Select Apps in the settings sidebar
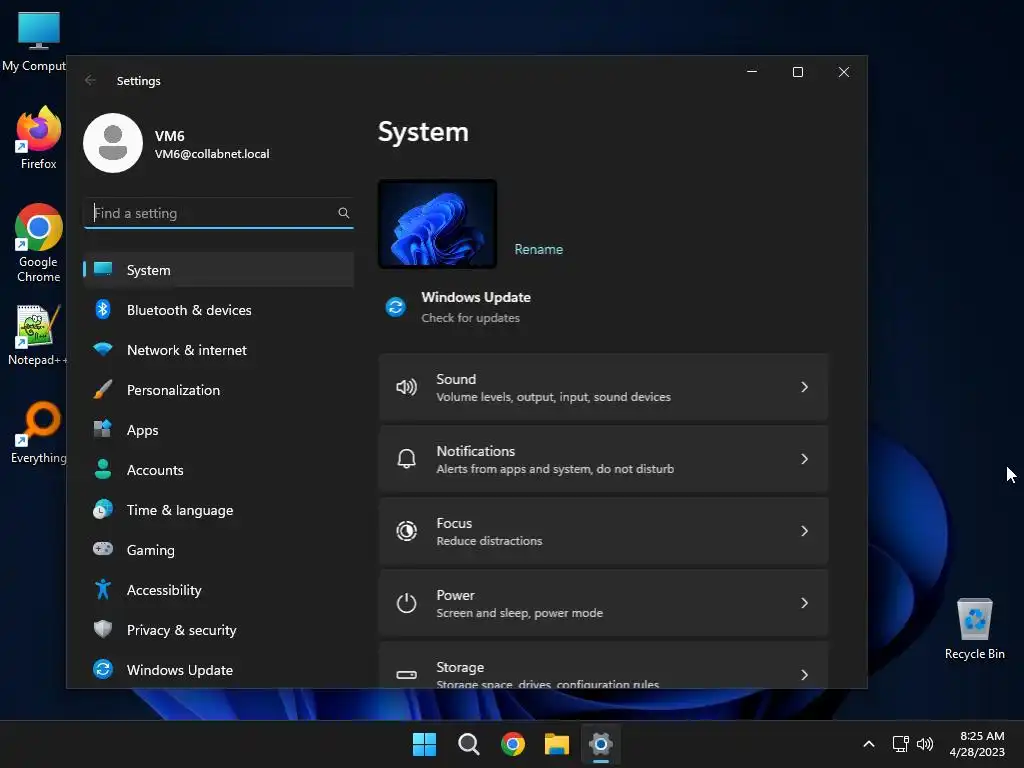The height and width of the screenshot is (768, 1024). pyautogui.click(x=219, y=430)
